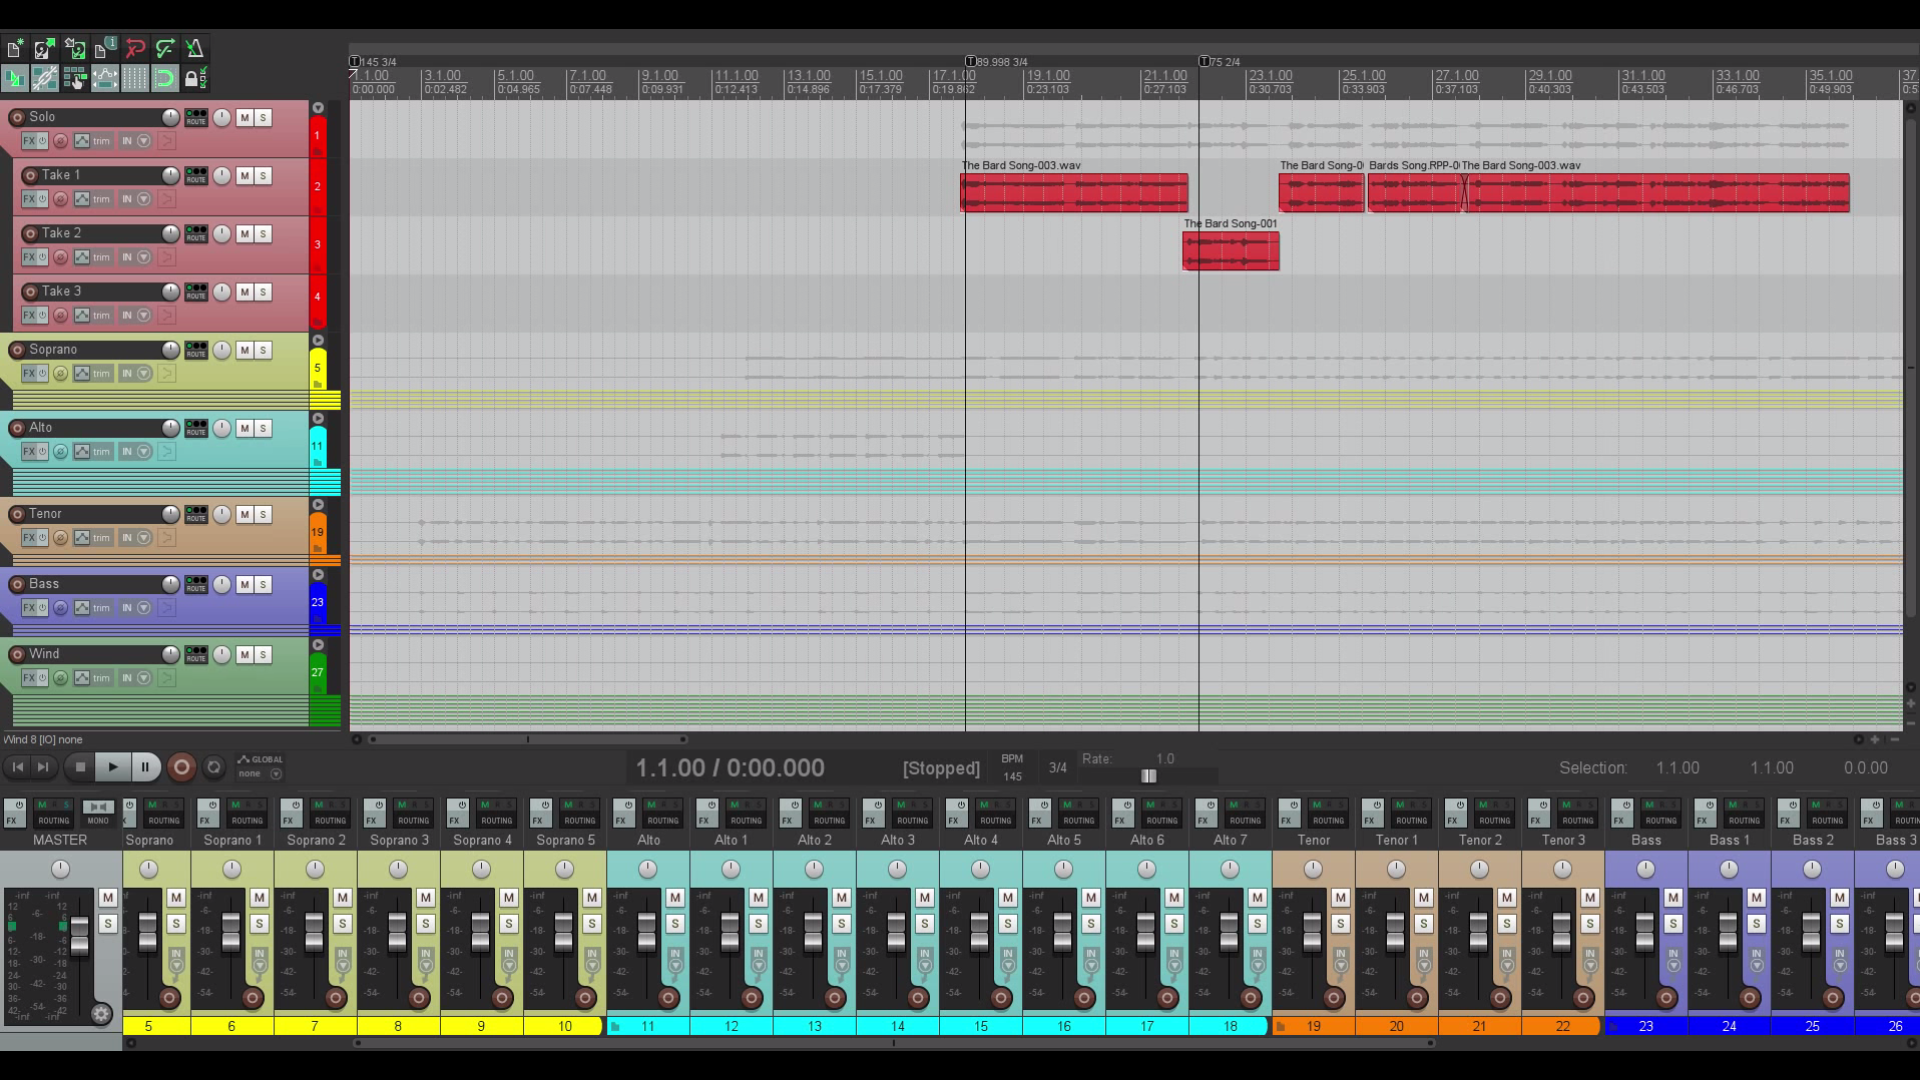Mute the Take 1 track
Screen dimensions: 1920x1080
245,175
